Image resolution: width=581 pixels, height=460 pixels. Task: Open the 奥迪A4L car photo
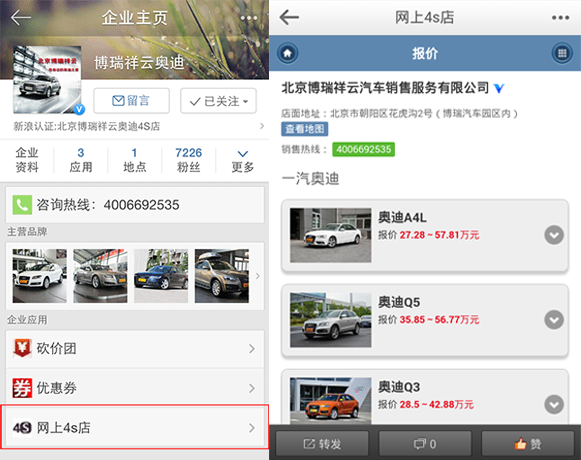click(331, 235)
